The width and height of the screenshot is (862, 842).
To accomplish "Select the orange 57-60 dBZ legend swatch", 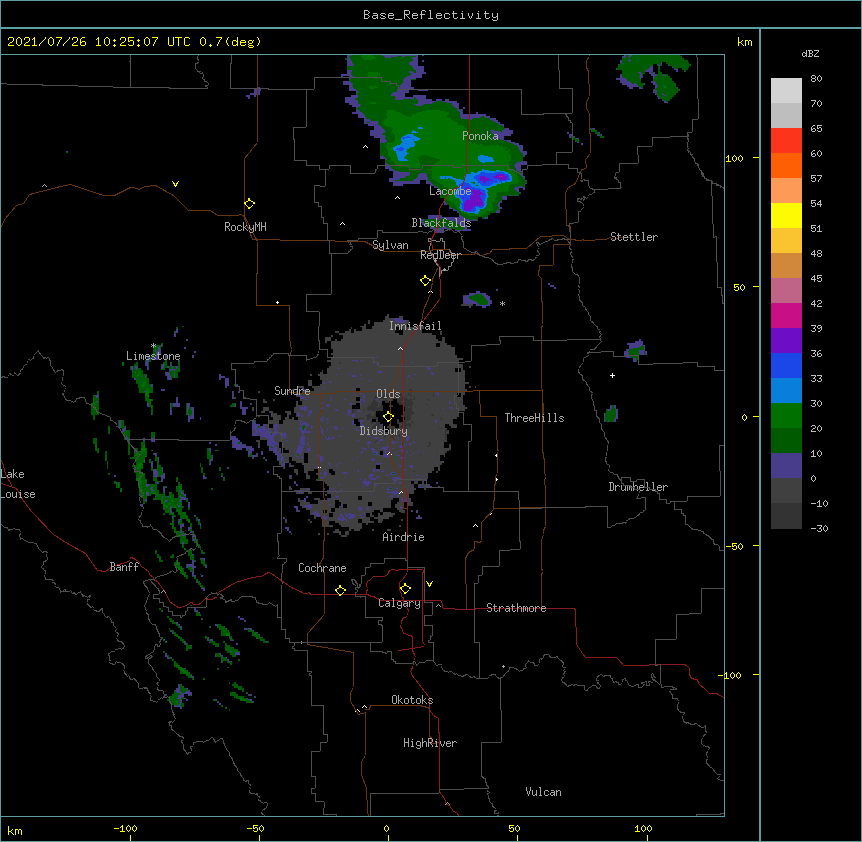I will [786, 165].
